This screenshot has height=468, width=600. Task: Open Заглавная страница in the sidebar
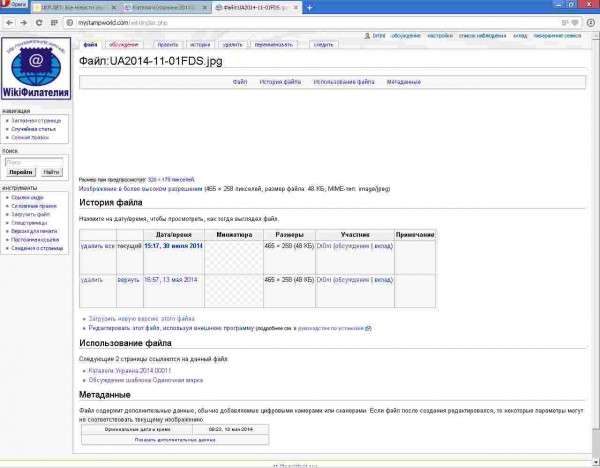[x=36, y=121]
